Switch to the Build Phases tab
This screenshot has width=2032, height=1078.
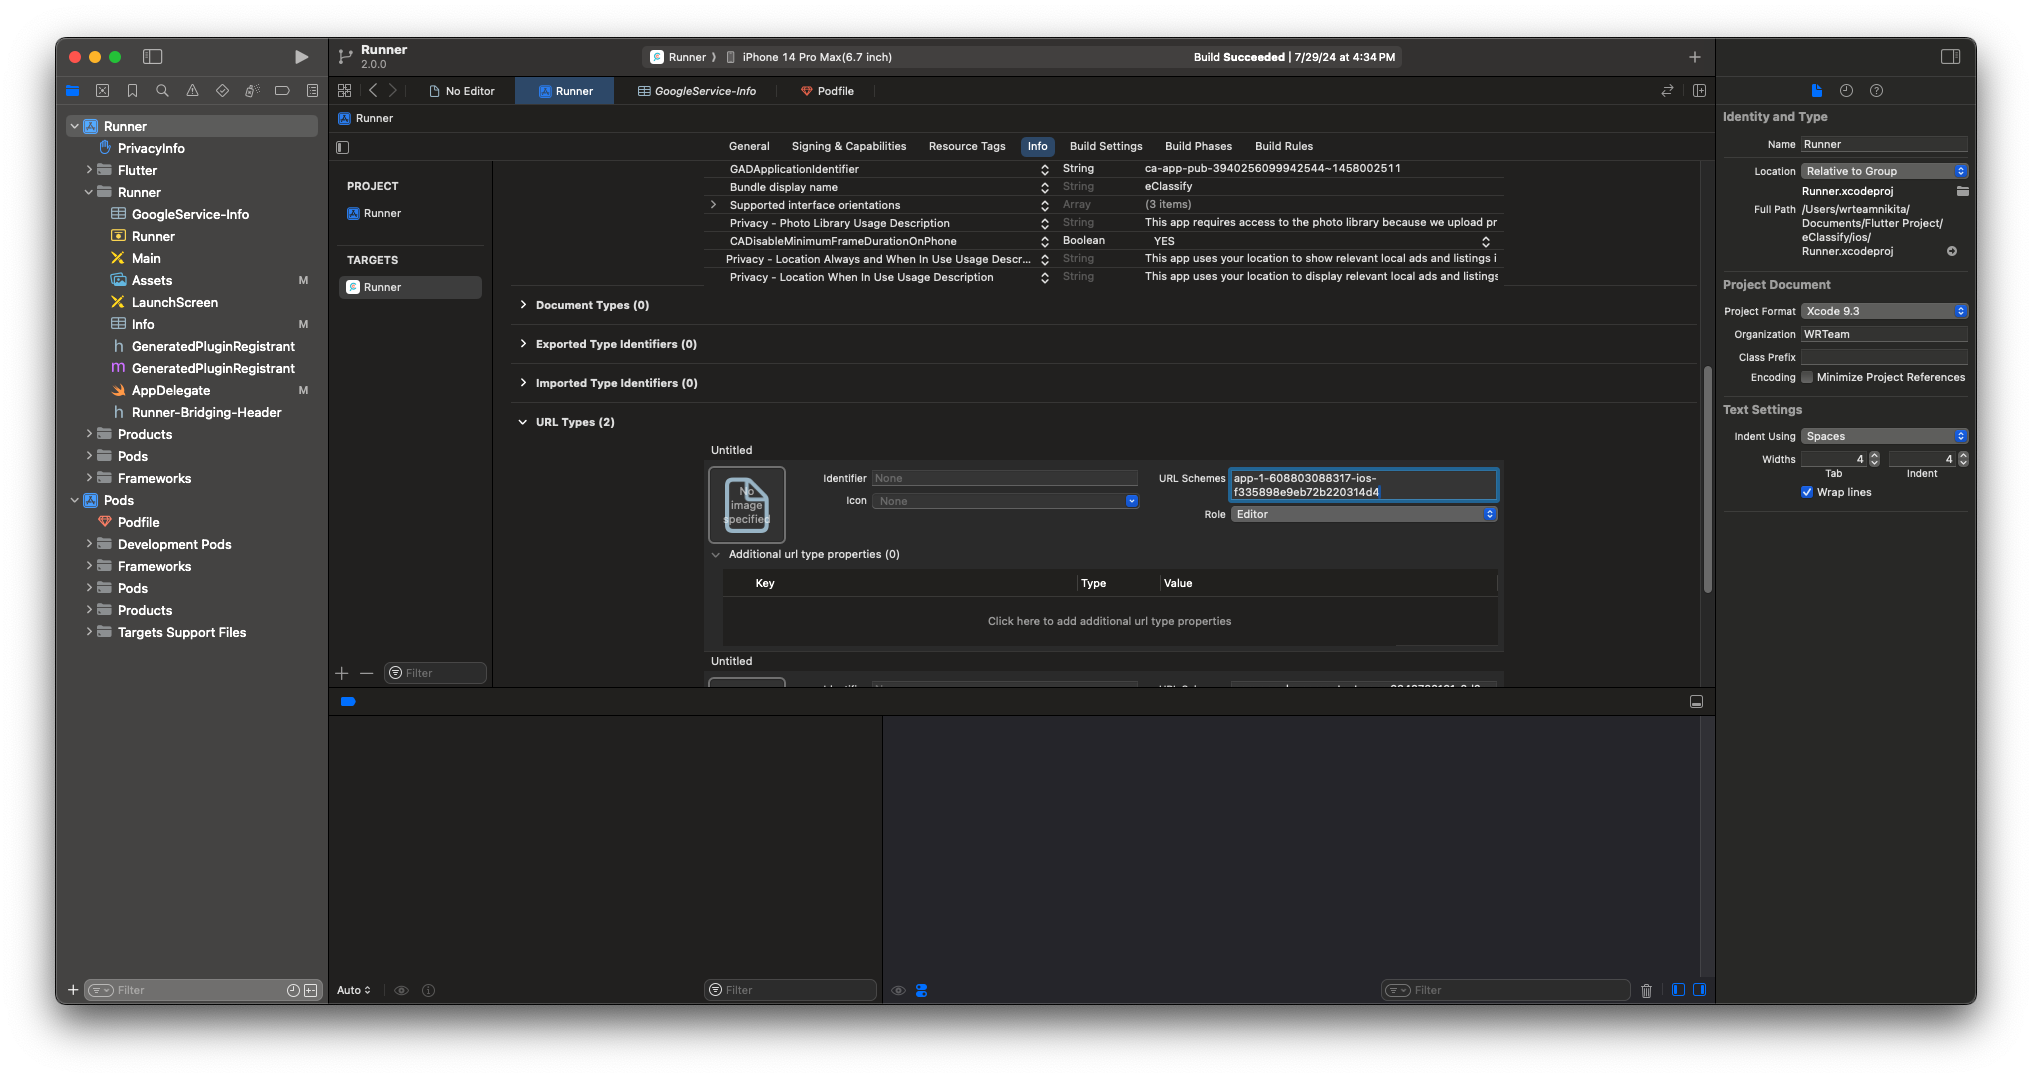tap(1198, 146)
